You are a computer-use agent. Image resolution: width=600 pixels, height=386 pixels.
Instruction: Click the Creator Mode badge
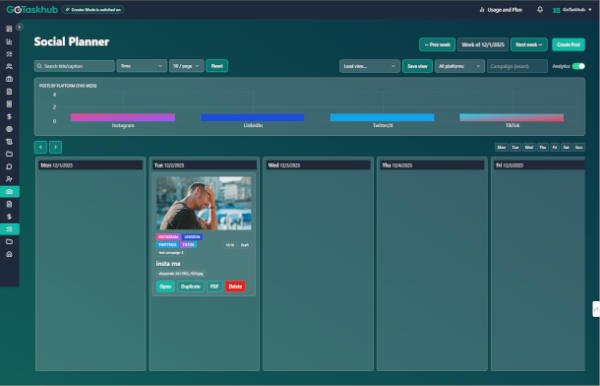93,10
